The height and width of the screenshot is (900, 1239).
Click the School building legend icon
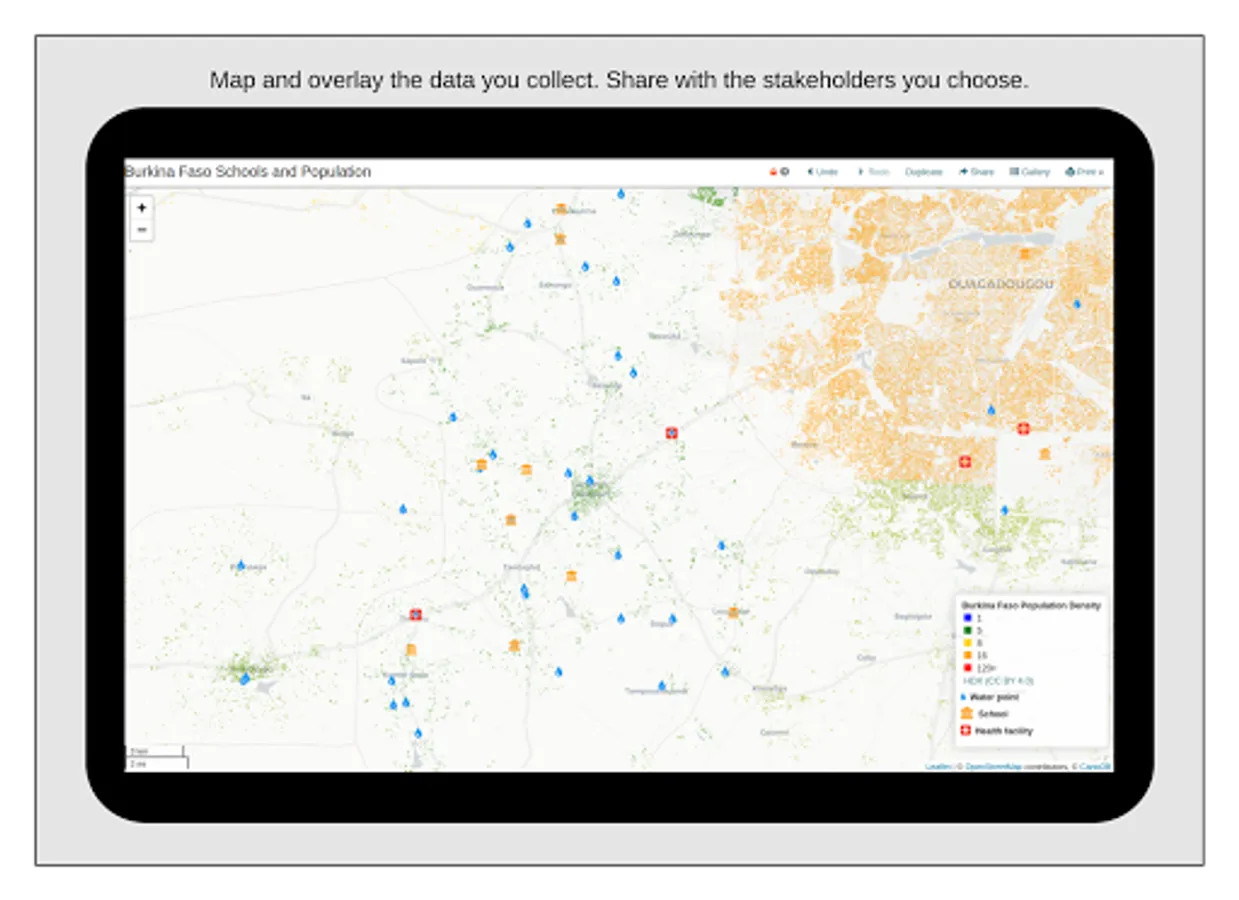coord(967,713)
